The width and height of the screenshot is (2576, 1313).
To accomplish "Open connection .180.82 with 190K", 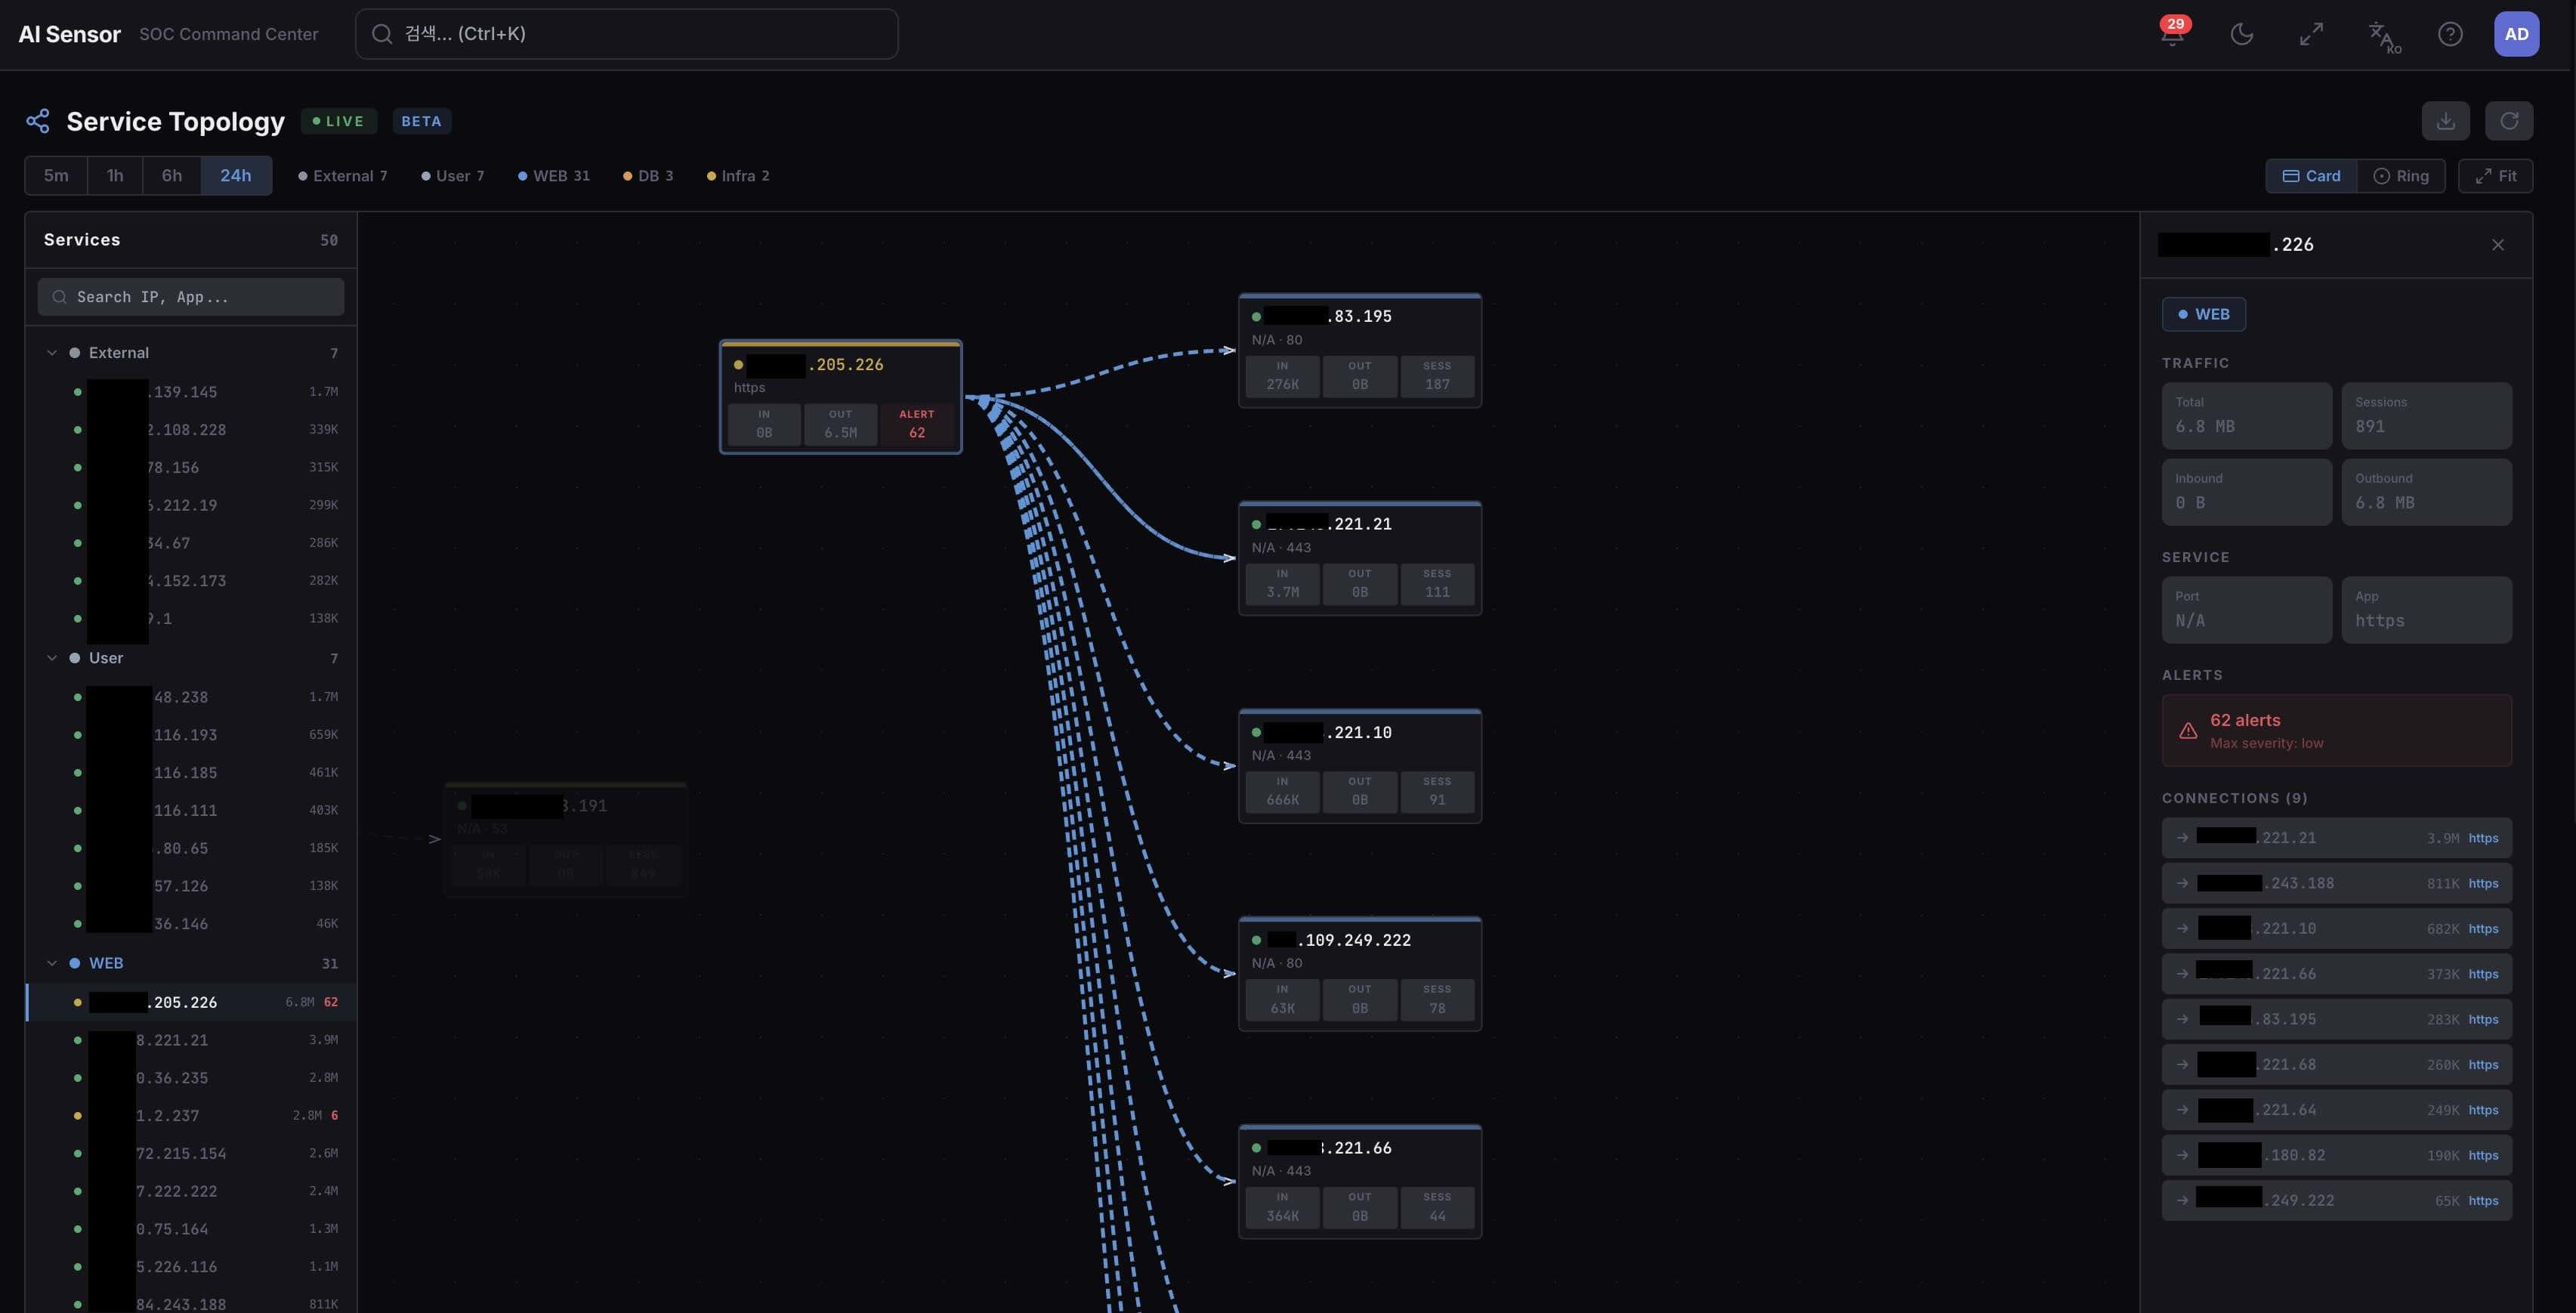I will click(2336, 1155).
